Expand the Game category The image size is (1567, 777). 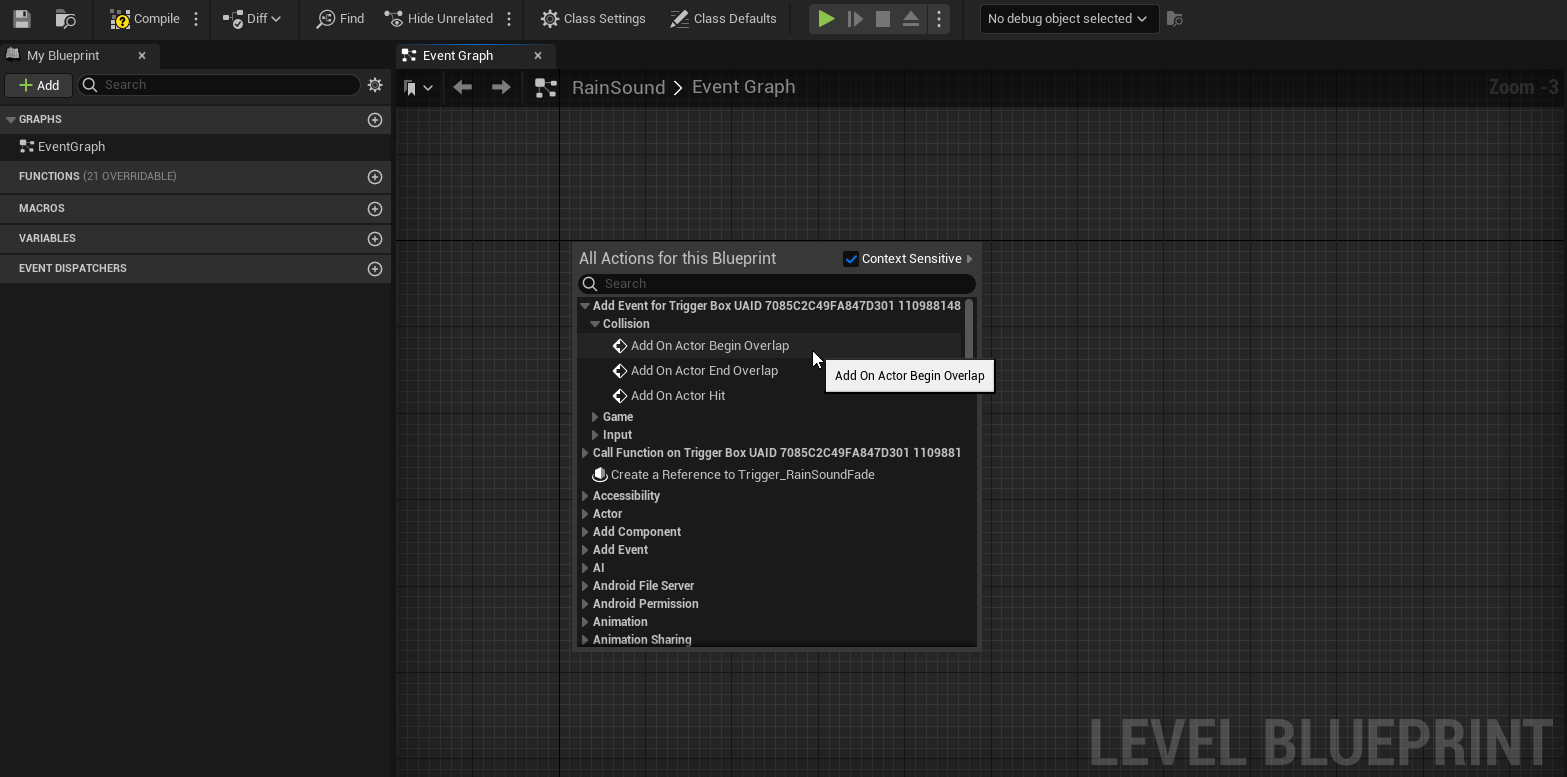[595, 417]
